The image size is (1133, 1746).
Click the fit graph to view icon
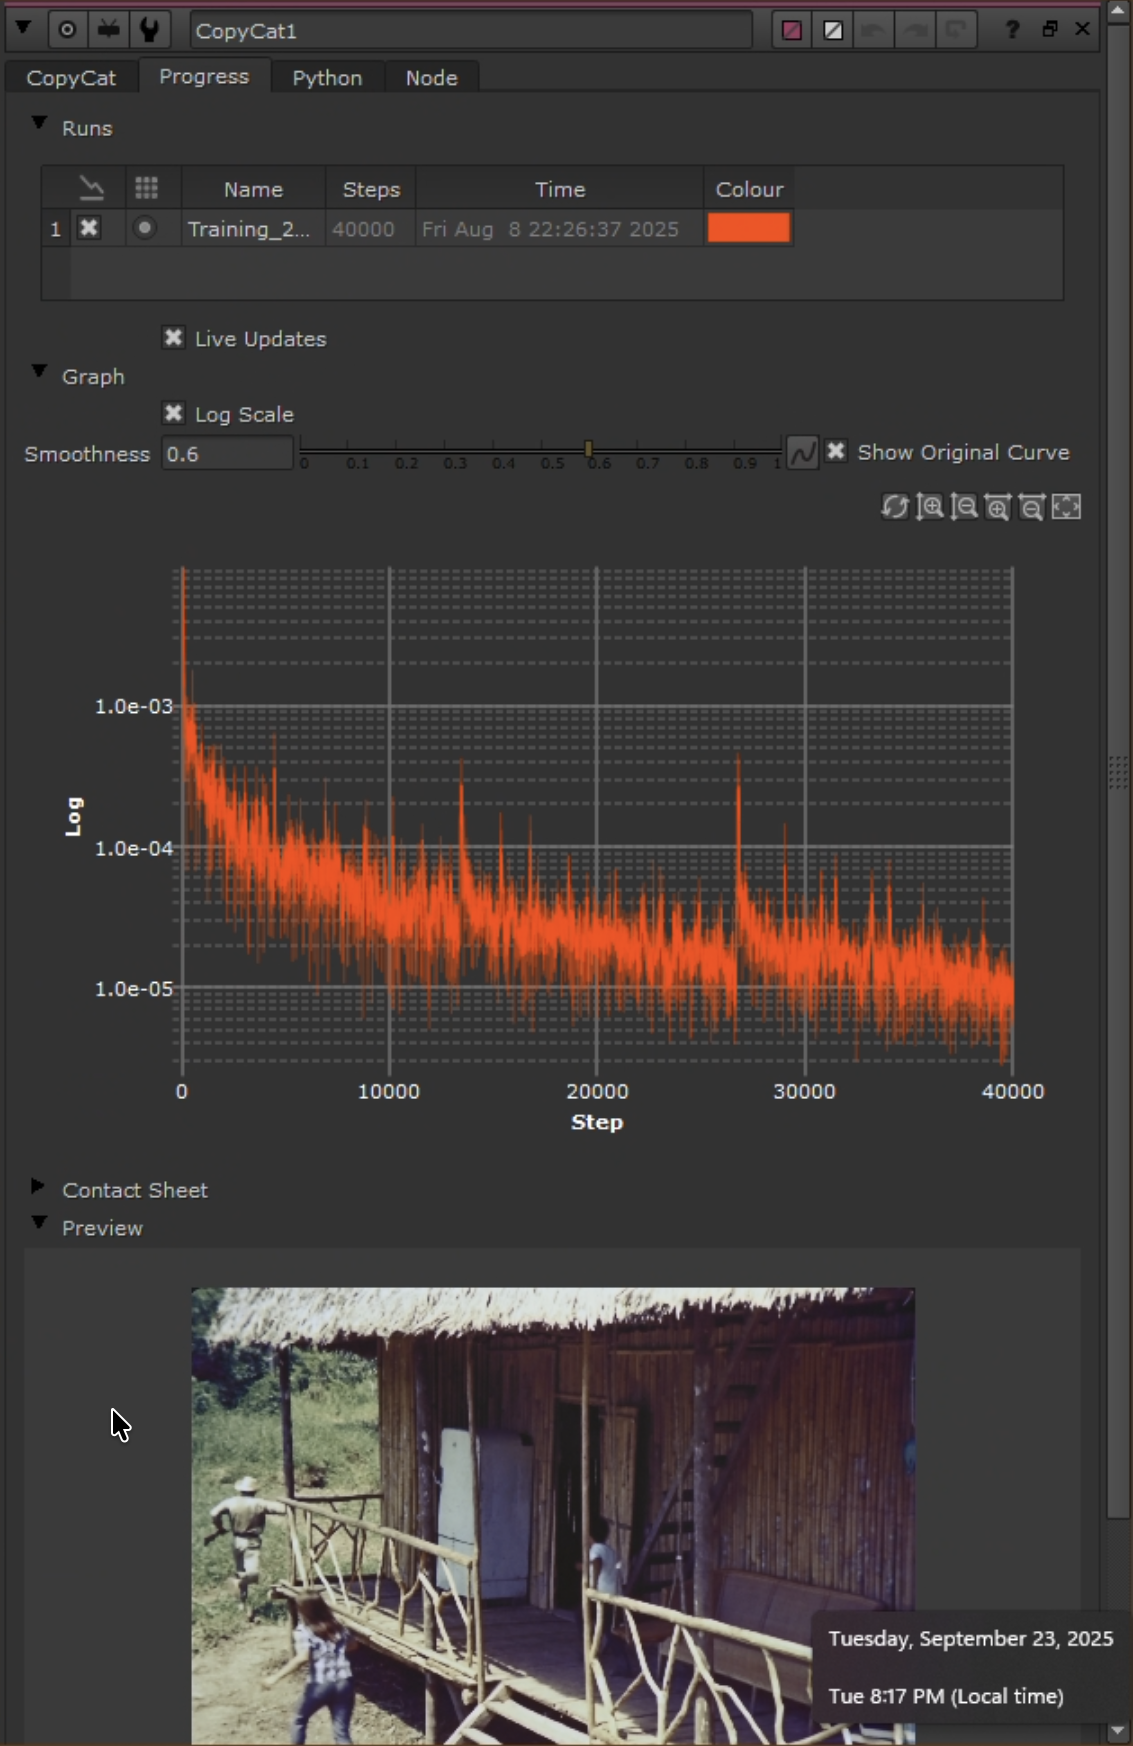click(1066, 507)
